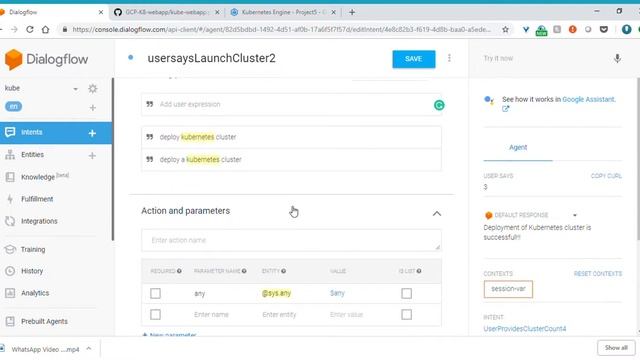The width and height of the screenshot is (640, 360).
Task: Click the Enter value field
Action: (x=347, y=315)
